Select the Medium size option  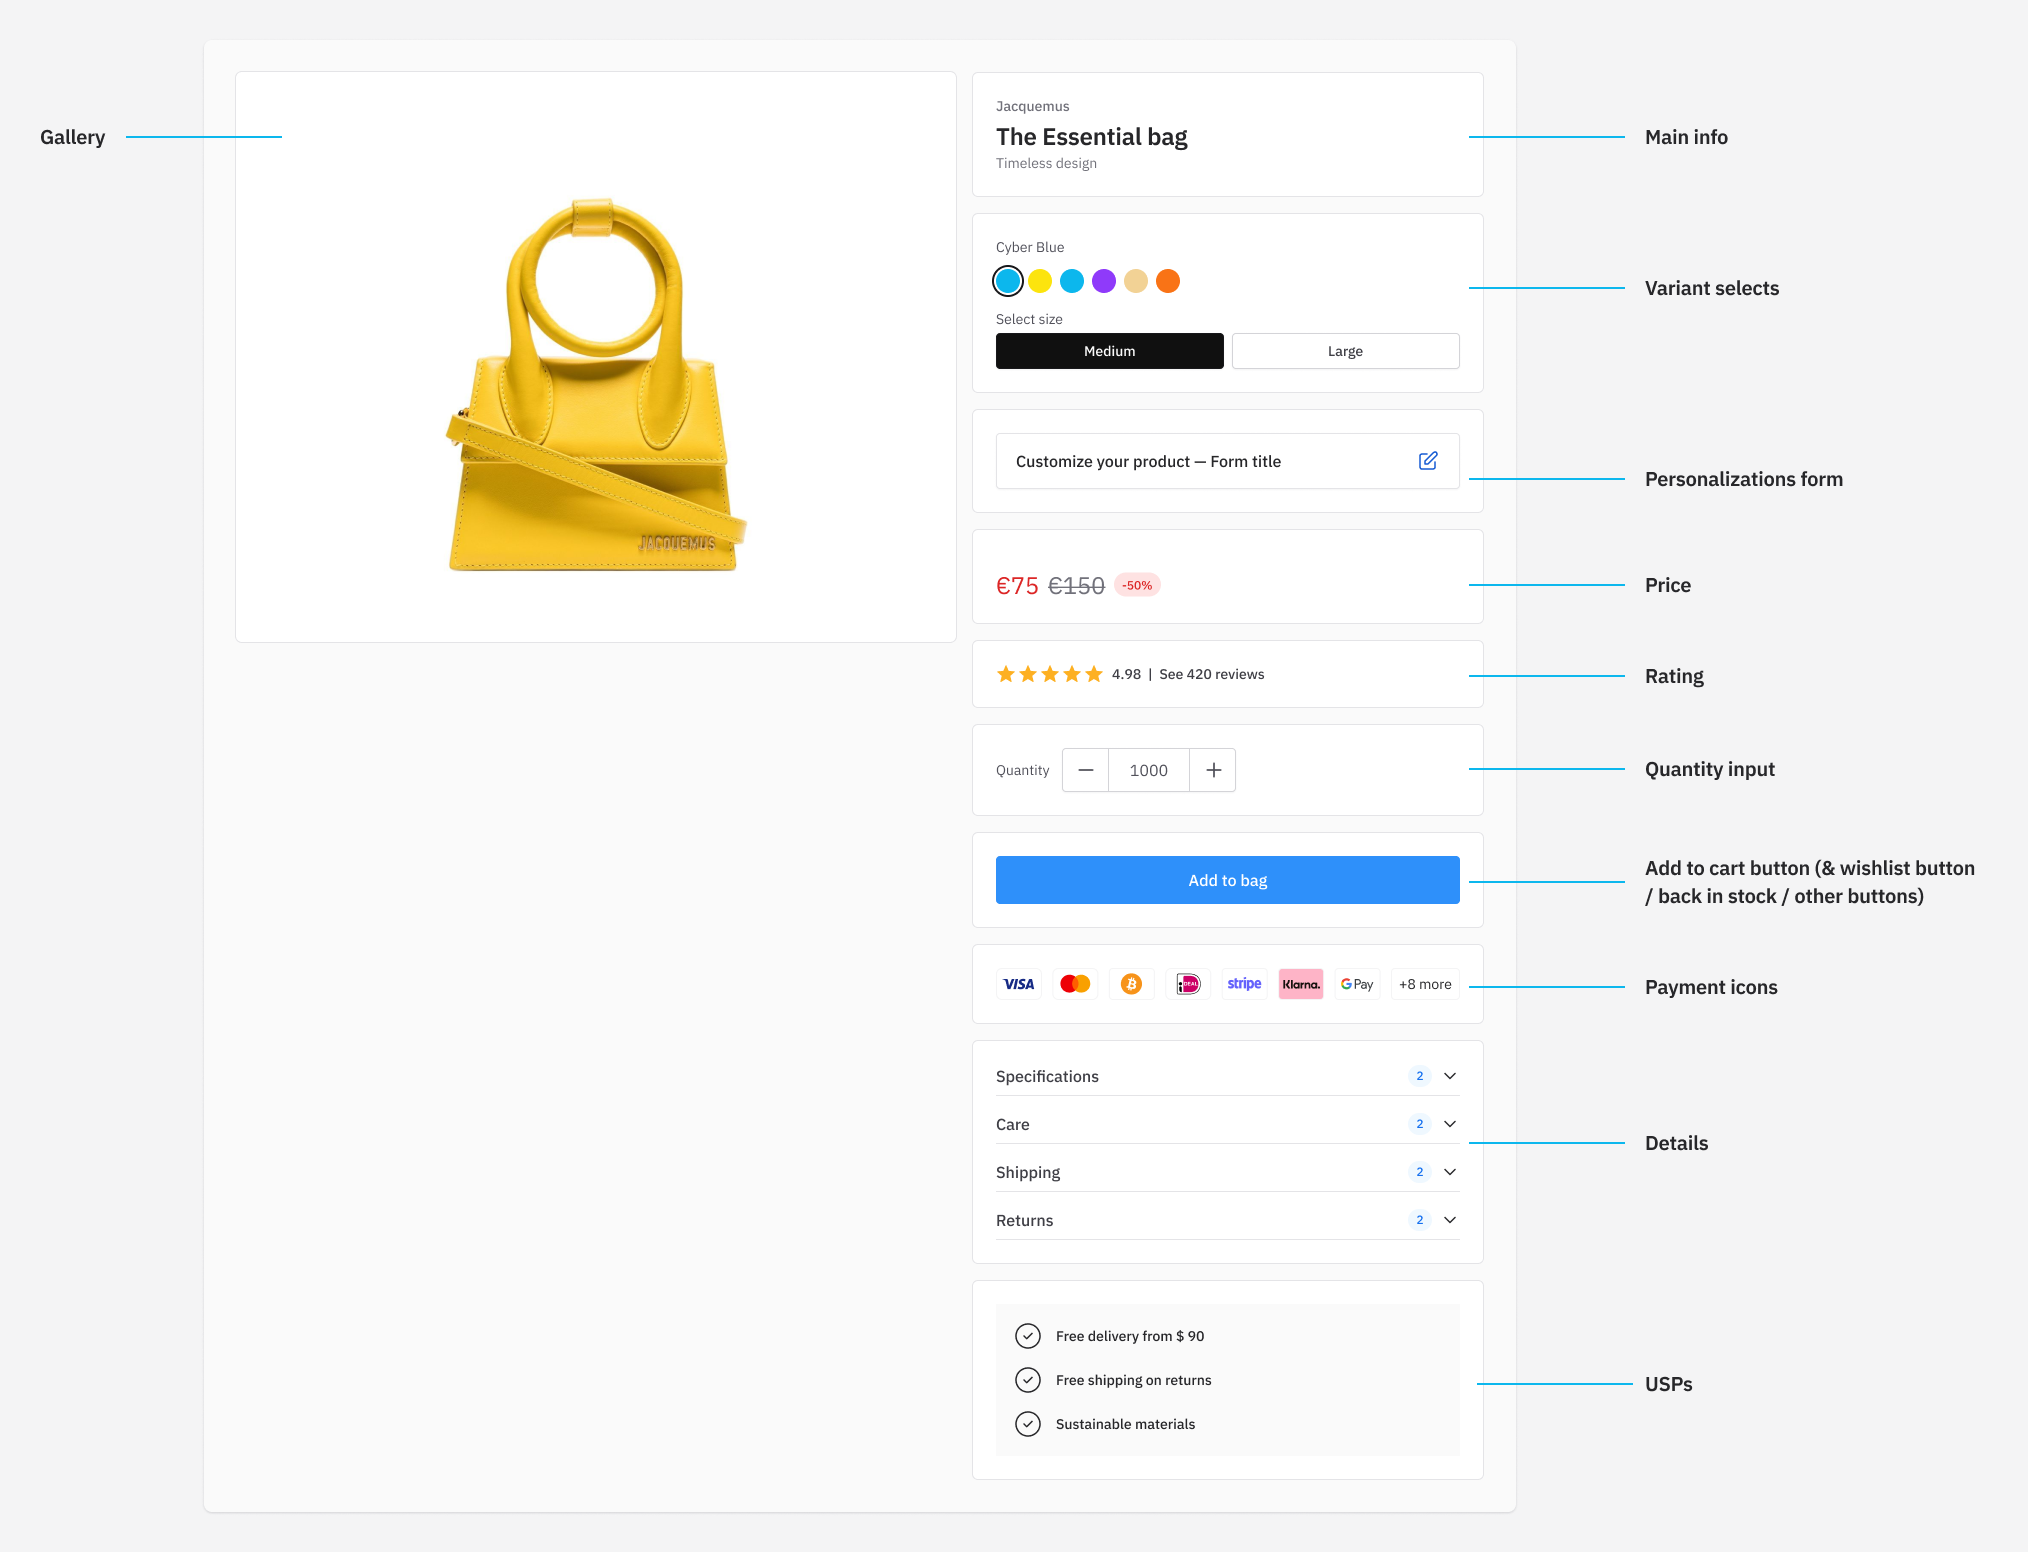[x=1110, y=351]
